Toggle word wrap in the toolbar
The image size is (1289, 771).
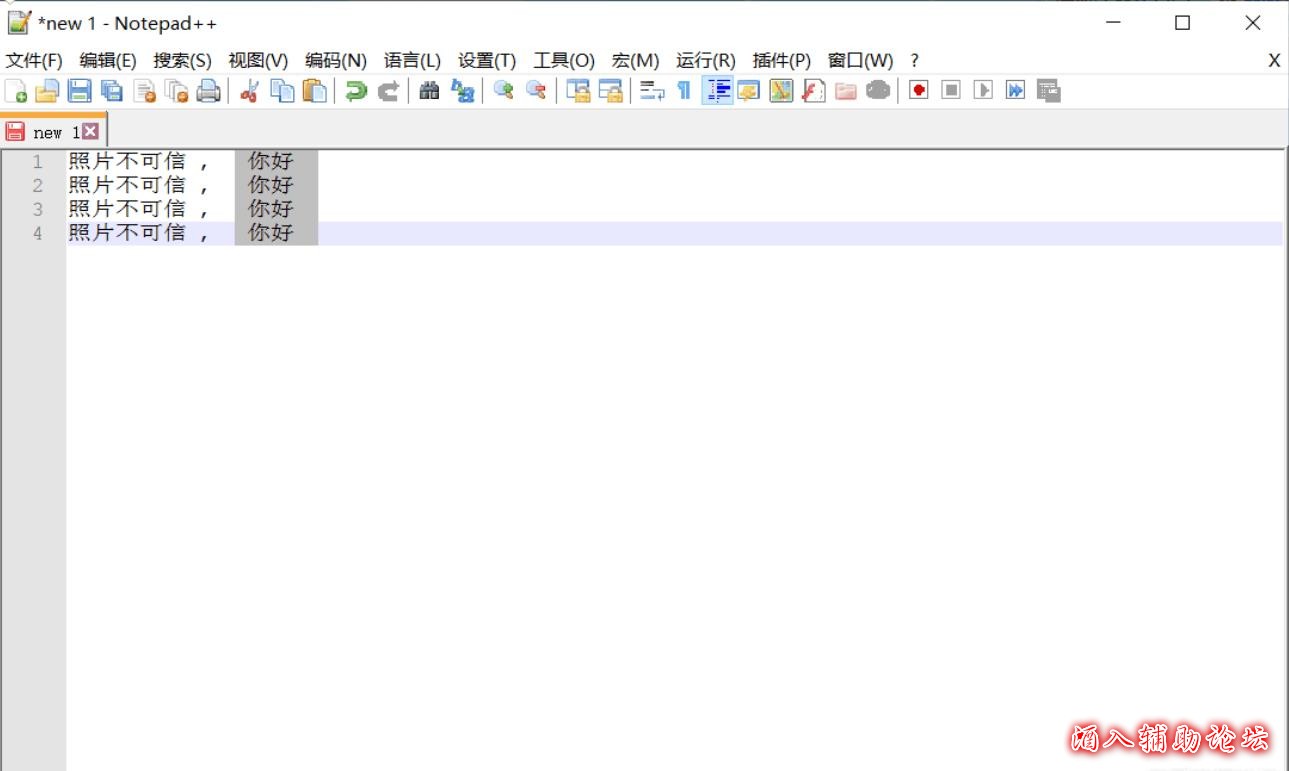coord(652,91)
